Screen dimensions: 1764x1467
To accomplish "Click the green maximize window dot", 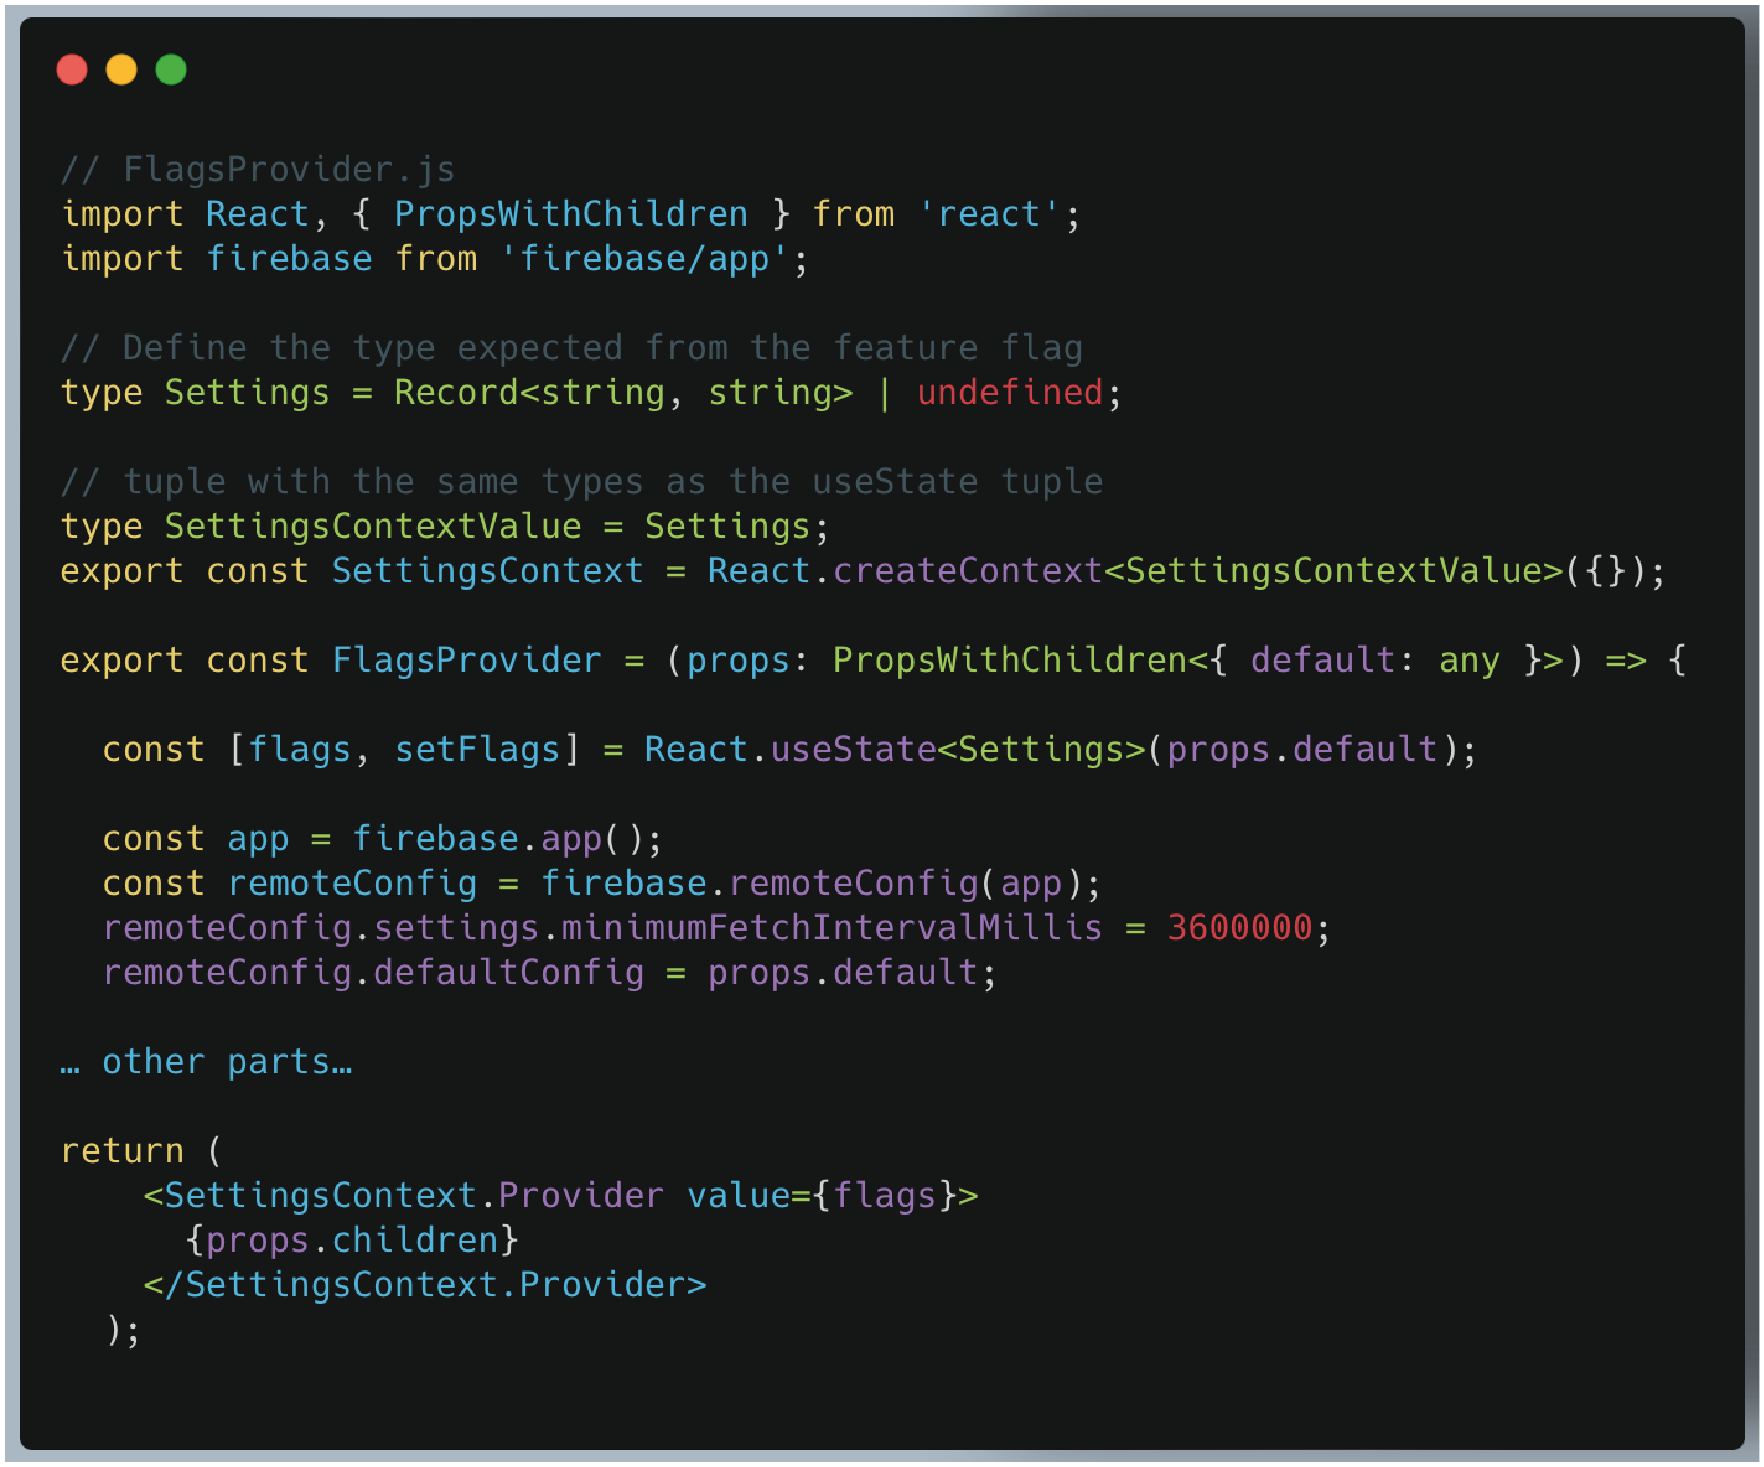I will point(171,70).
